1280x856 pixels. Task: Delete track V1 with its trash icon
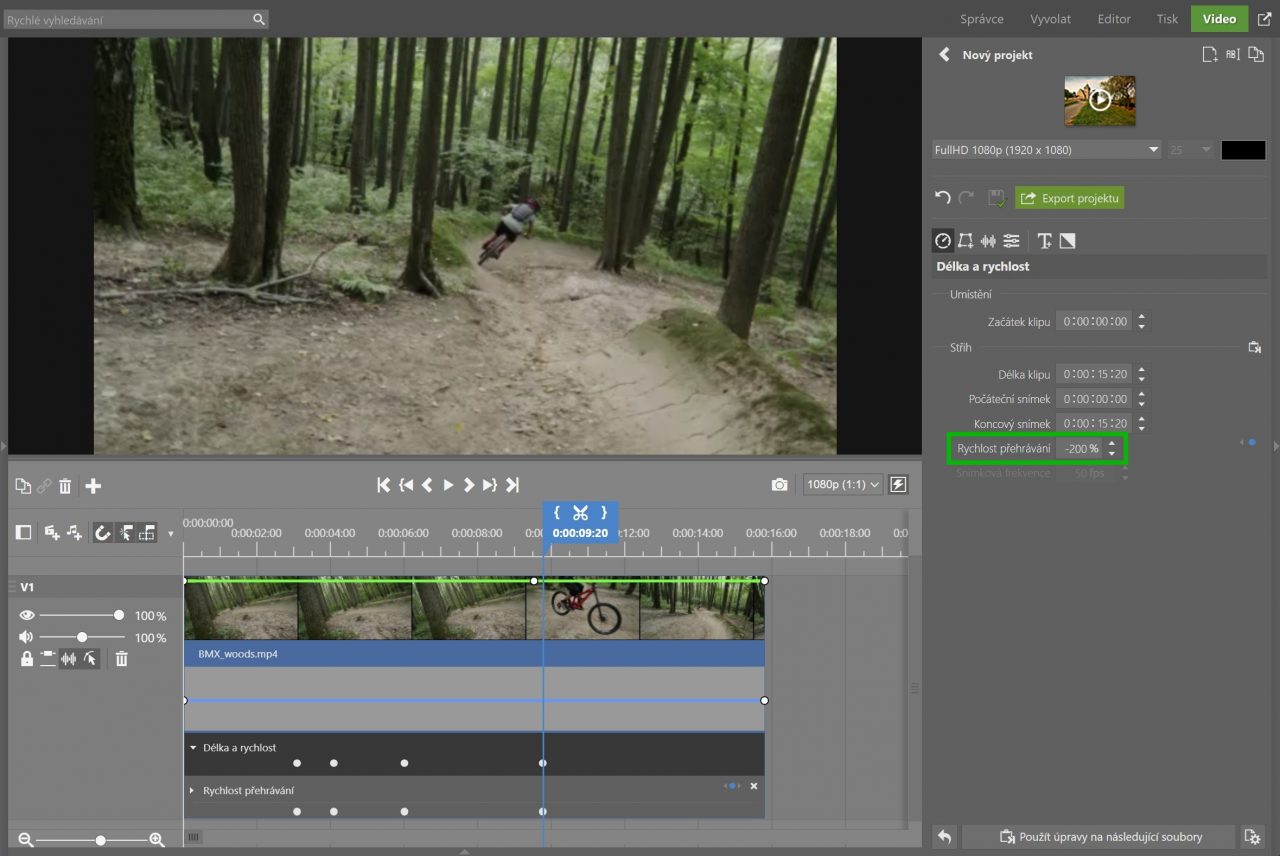[121, 659]
